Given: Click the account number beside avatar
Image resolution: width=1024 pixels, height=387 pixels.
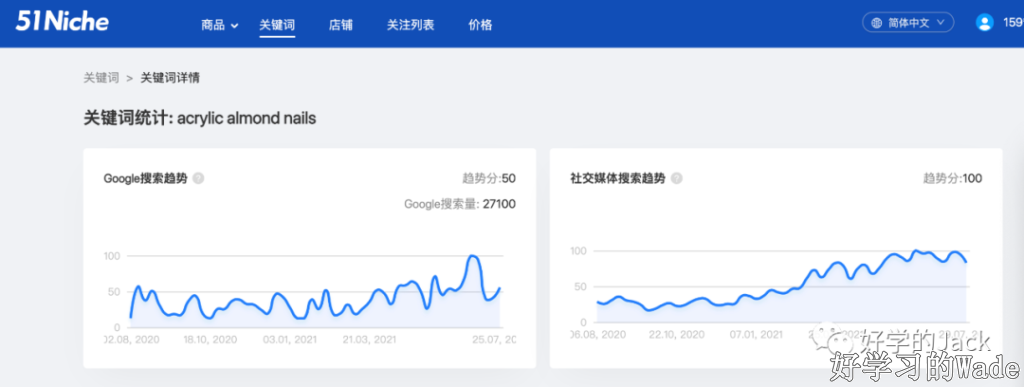Looking at the screenshot, I should [x=1013, y=23].
